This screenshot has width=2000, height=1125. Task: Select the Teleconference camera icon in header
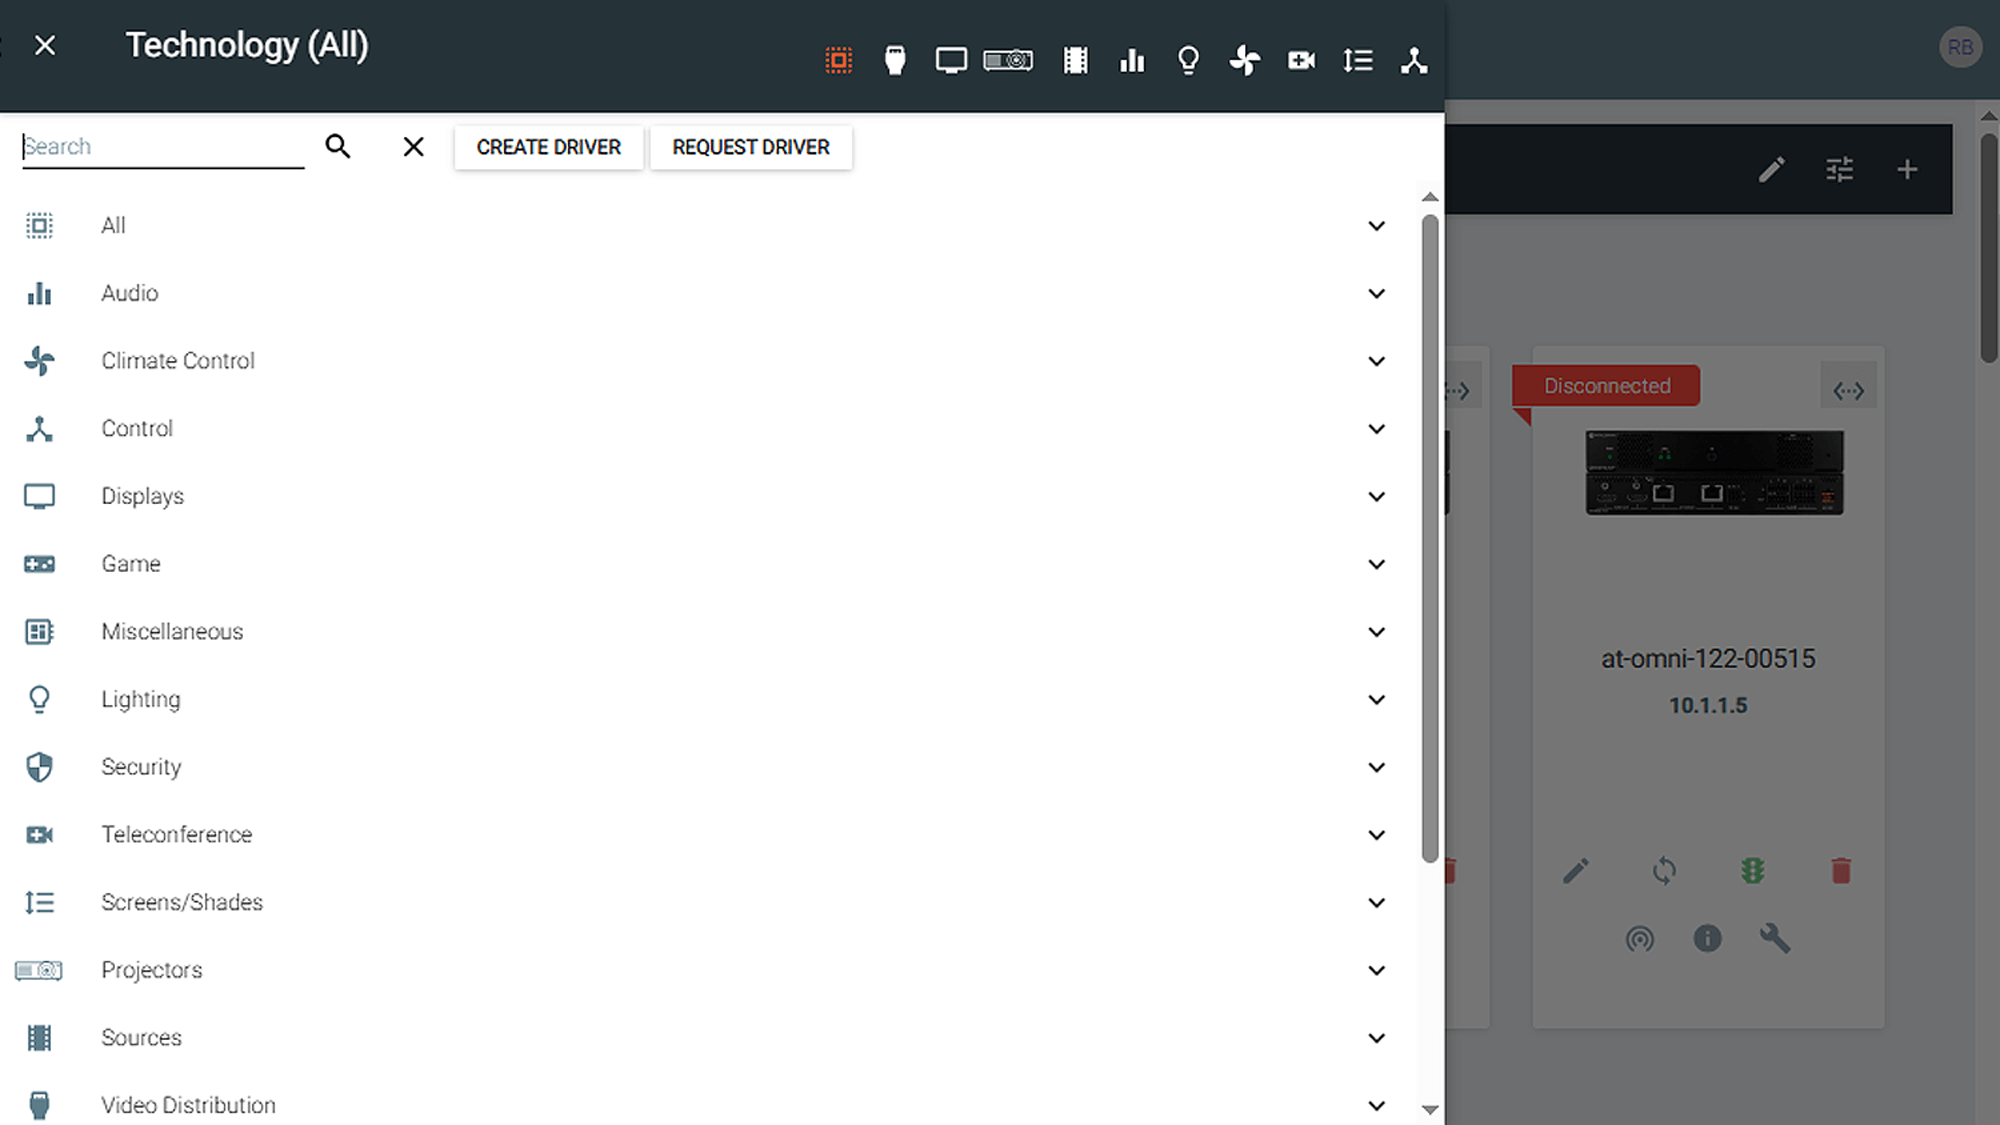coord(1301,60)
